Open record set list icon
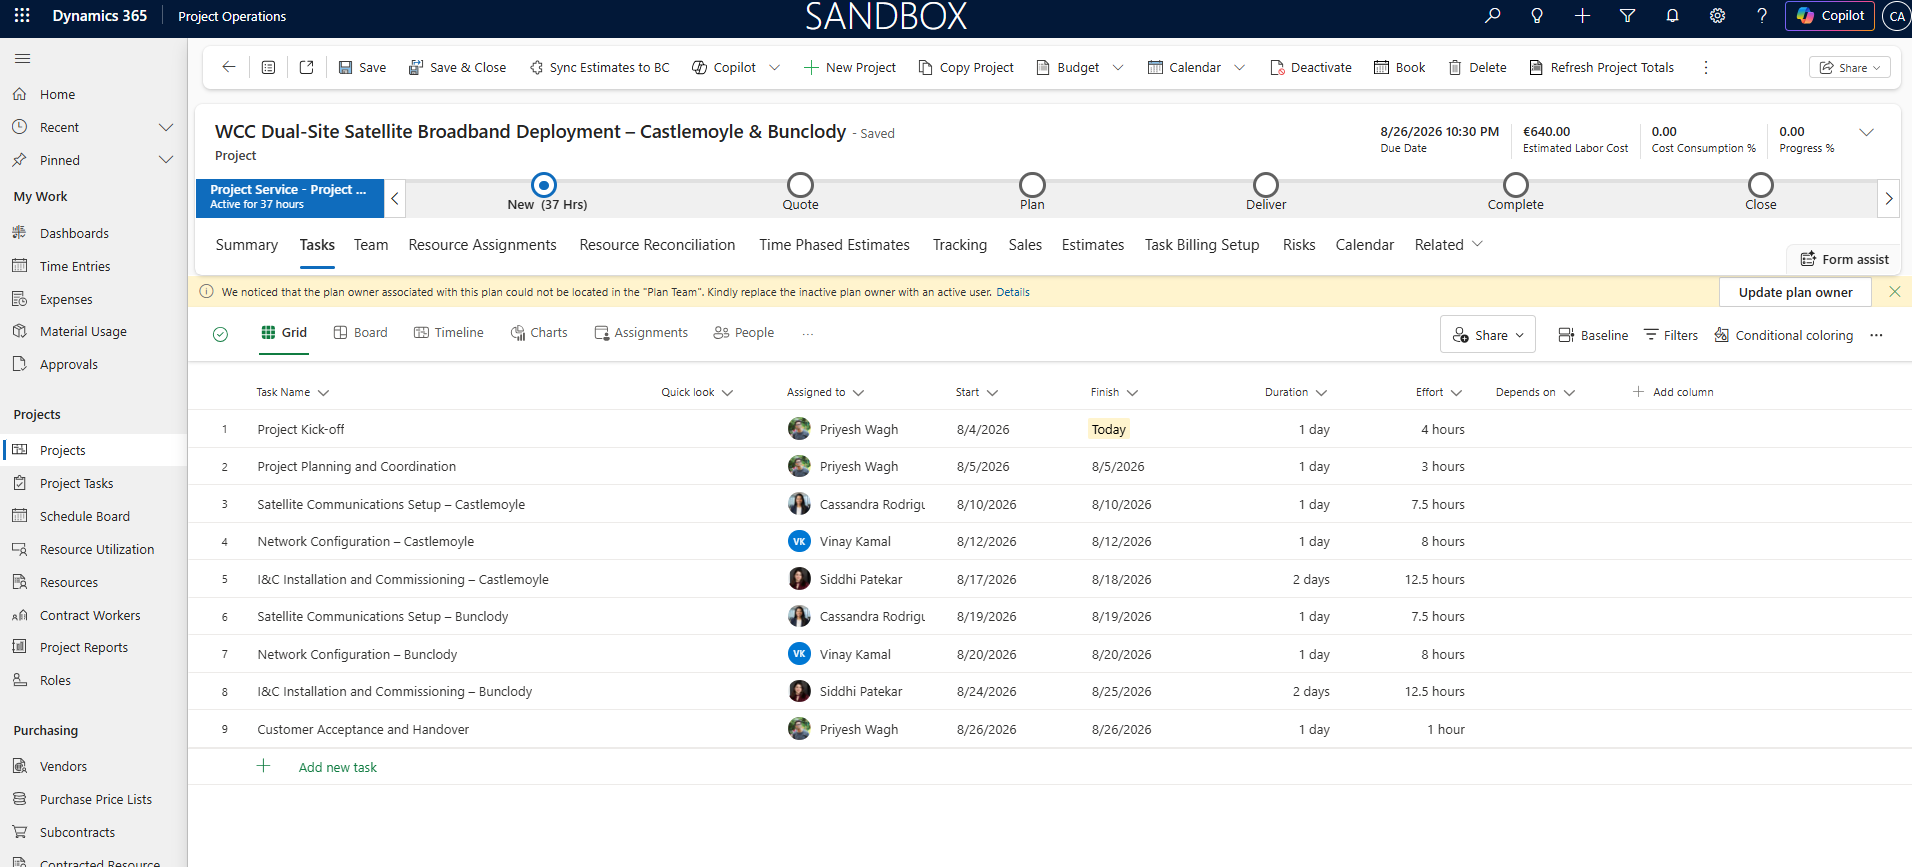This screenshot has height=867, width=1912. (268, 67)
